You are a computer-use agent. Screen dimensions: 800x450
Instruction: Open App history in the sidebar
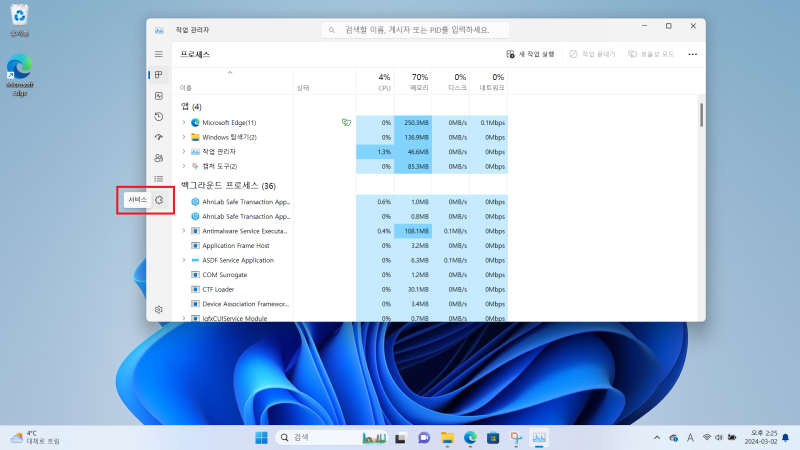(159, 116)
